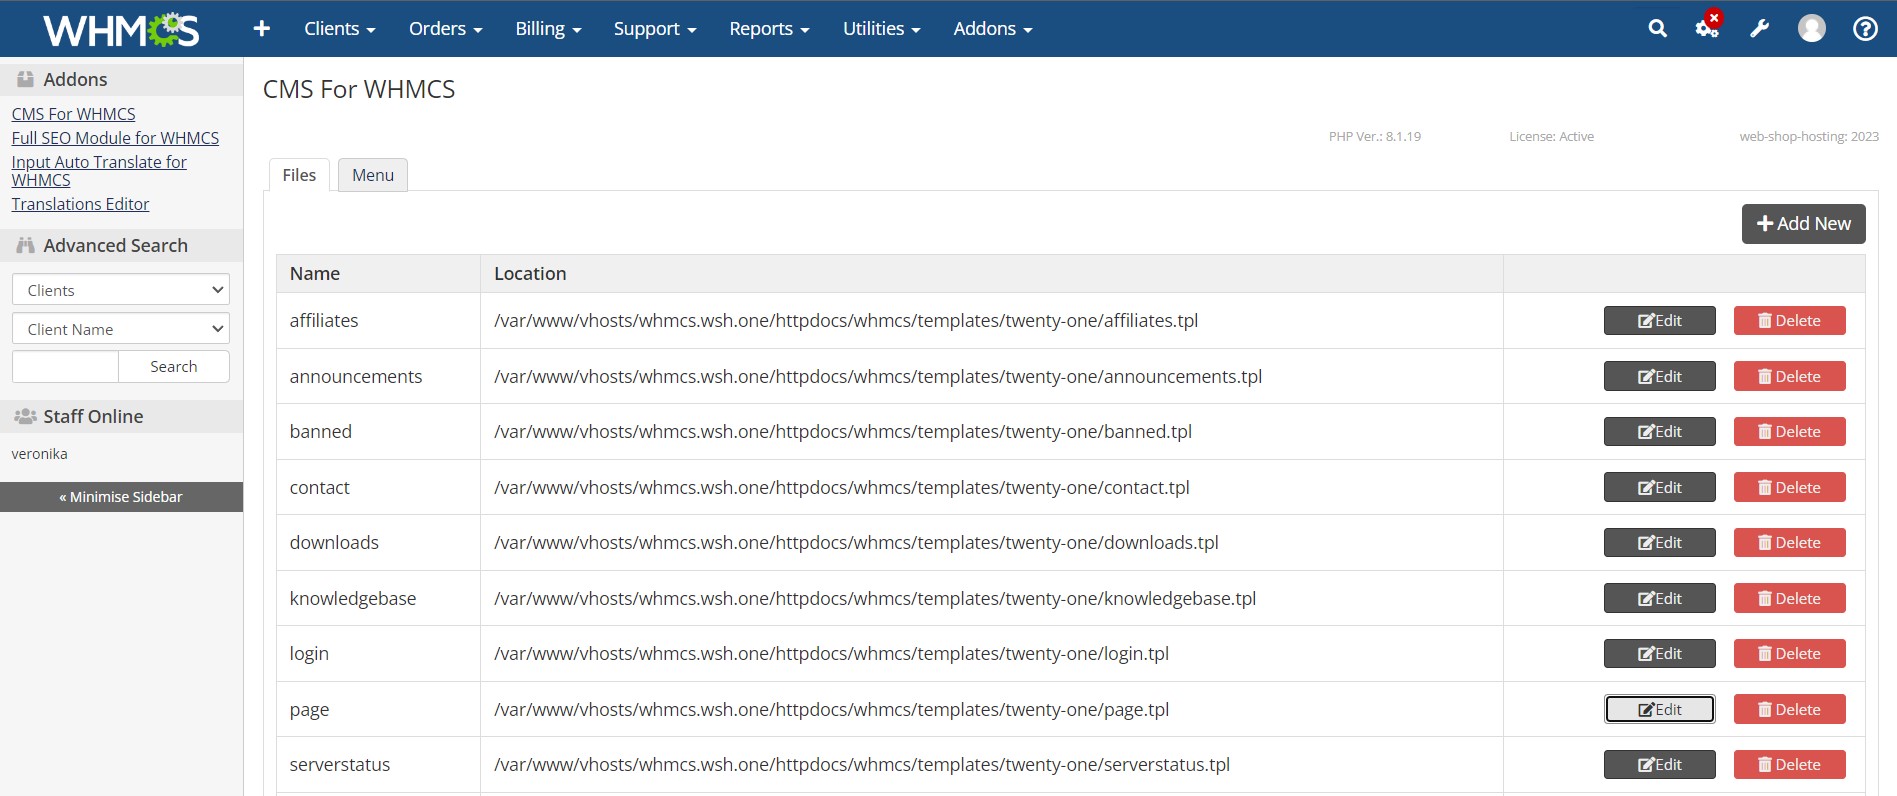
Task: Expand the Client Name field dropdown
Action: 121,329
